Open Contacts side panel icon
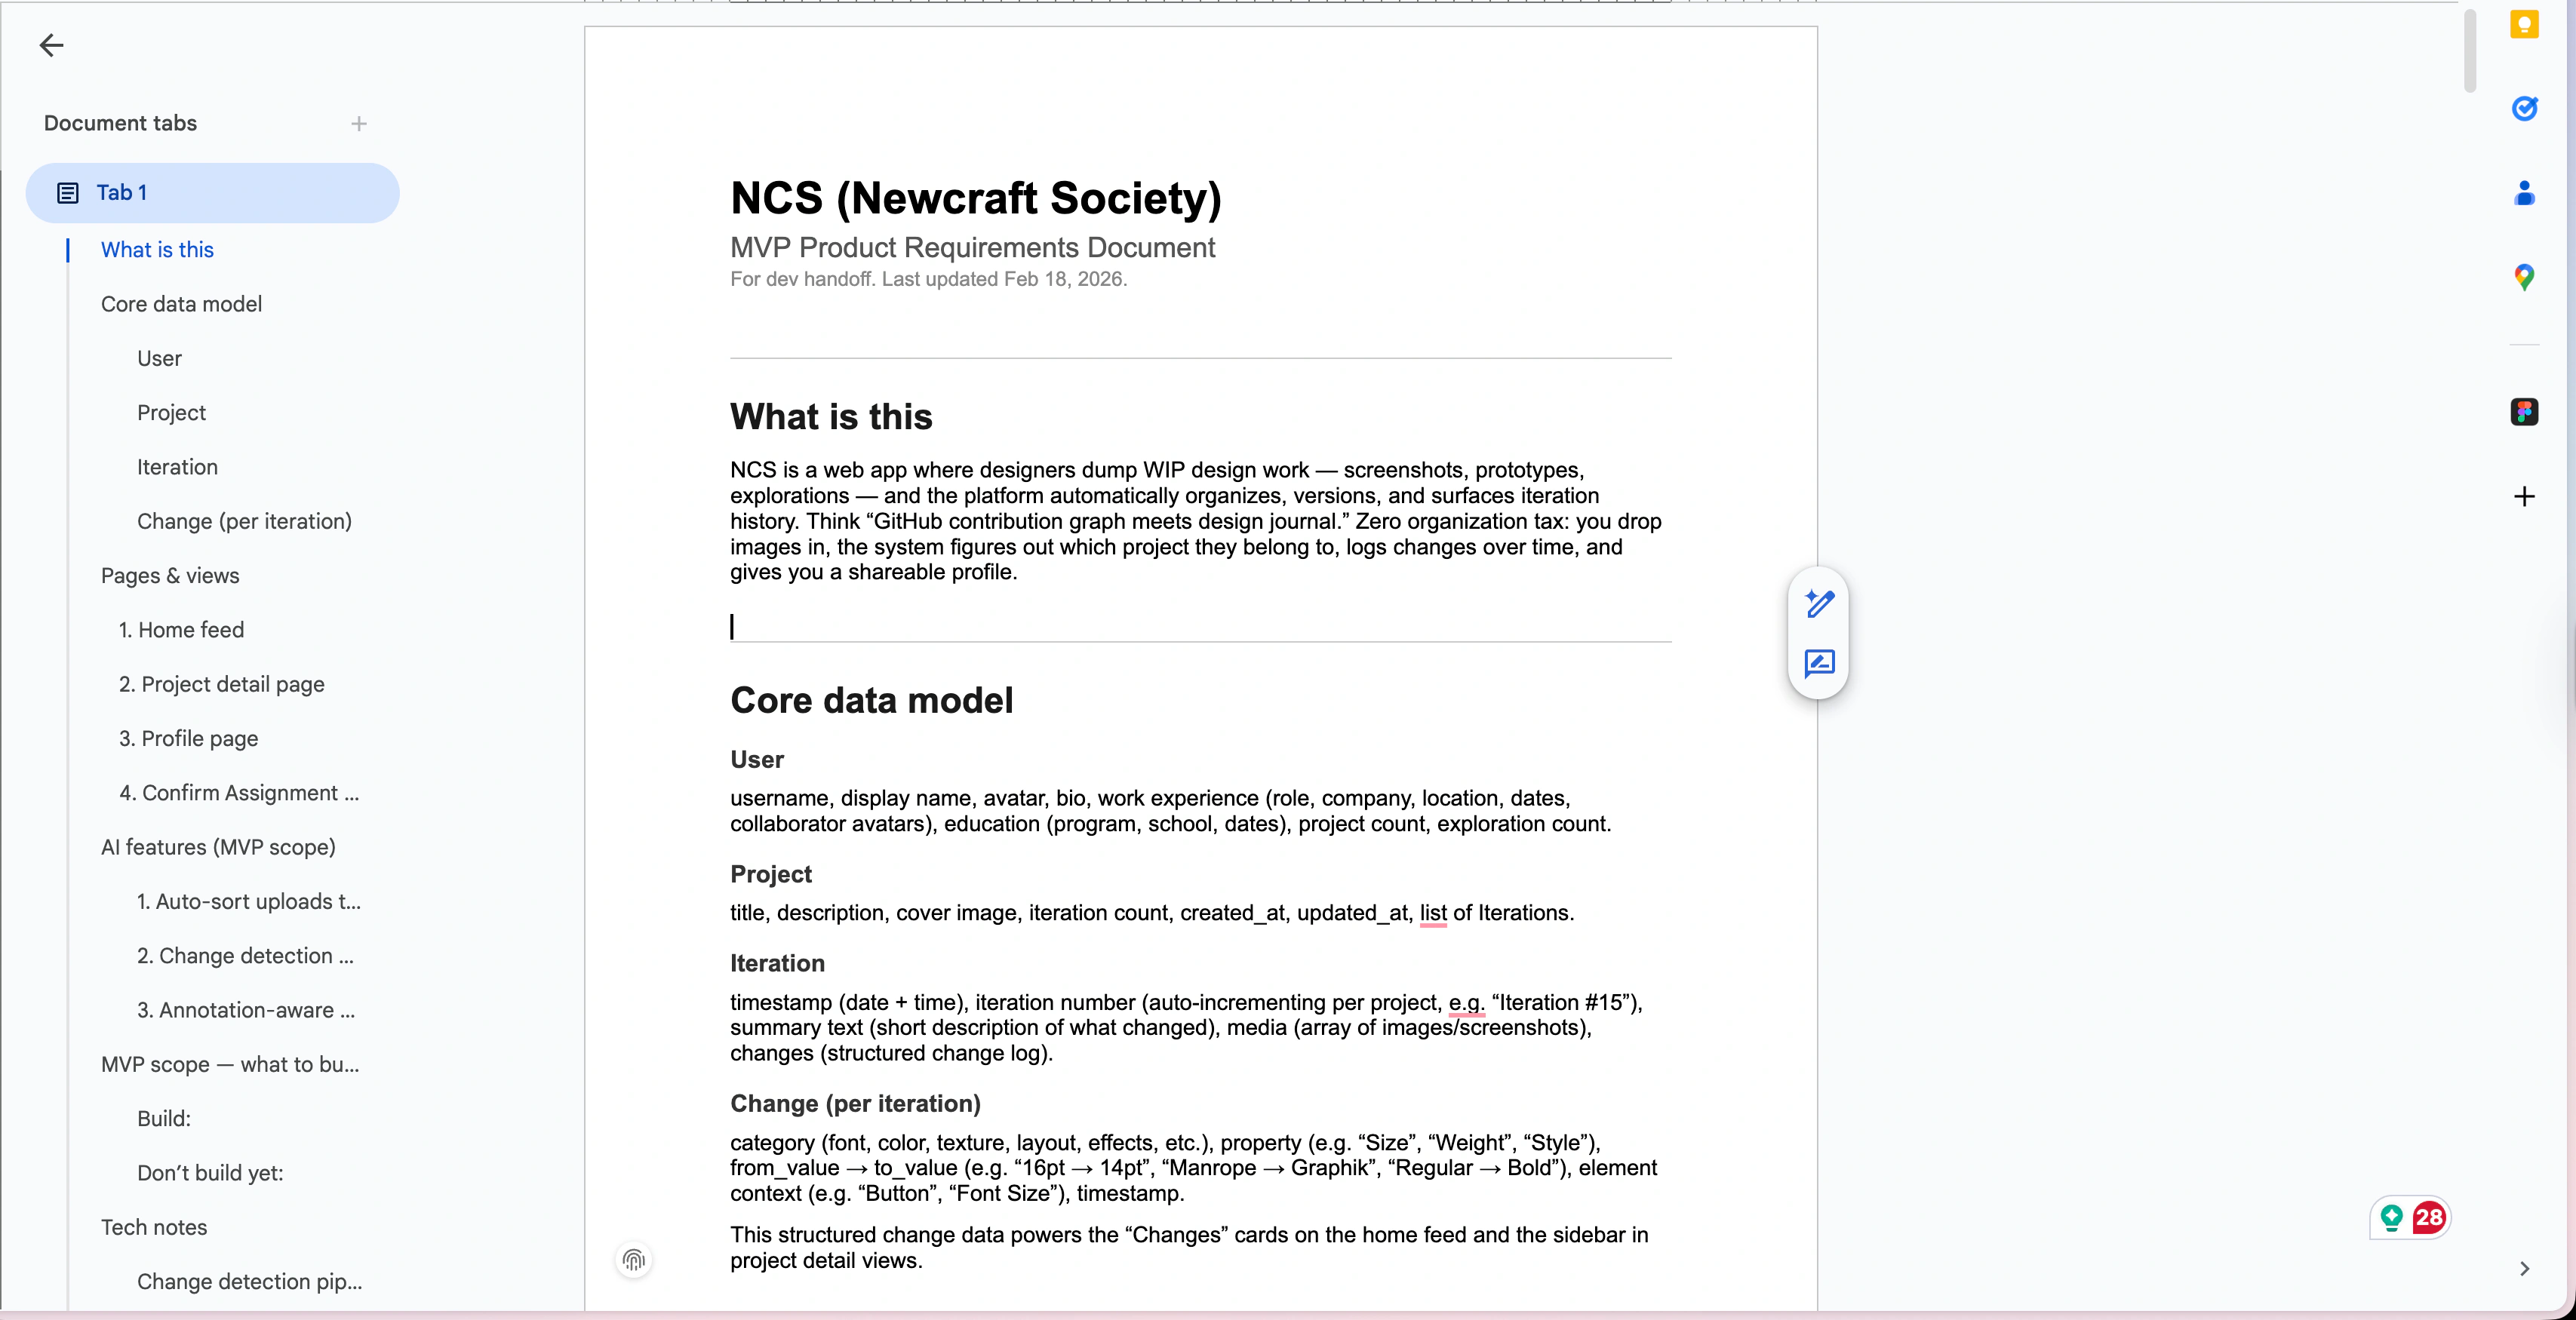Image resolution: width=2576 pixels, height=1320 pixels. (2524, 193)
